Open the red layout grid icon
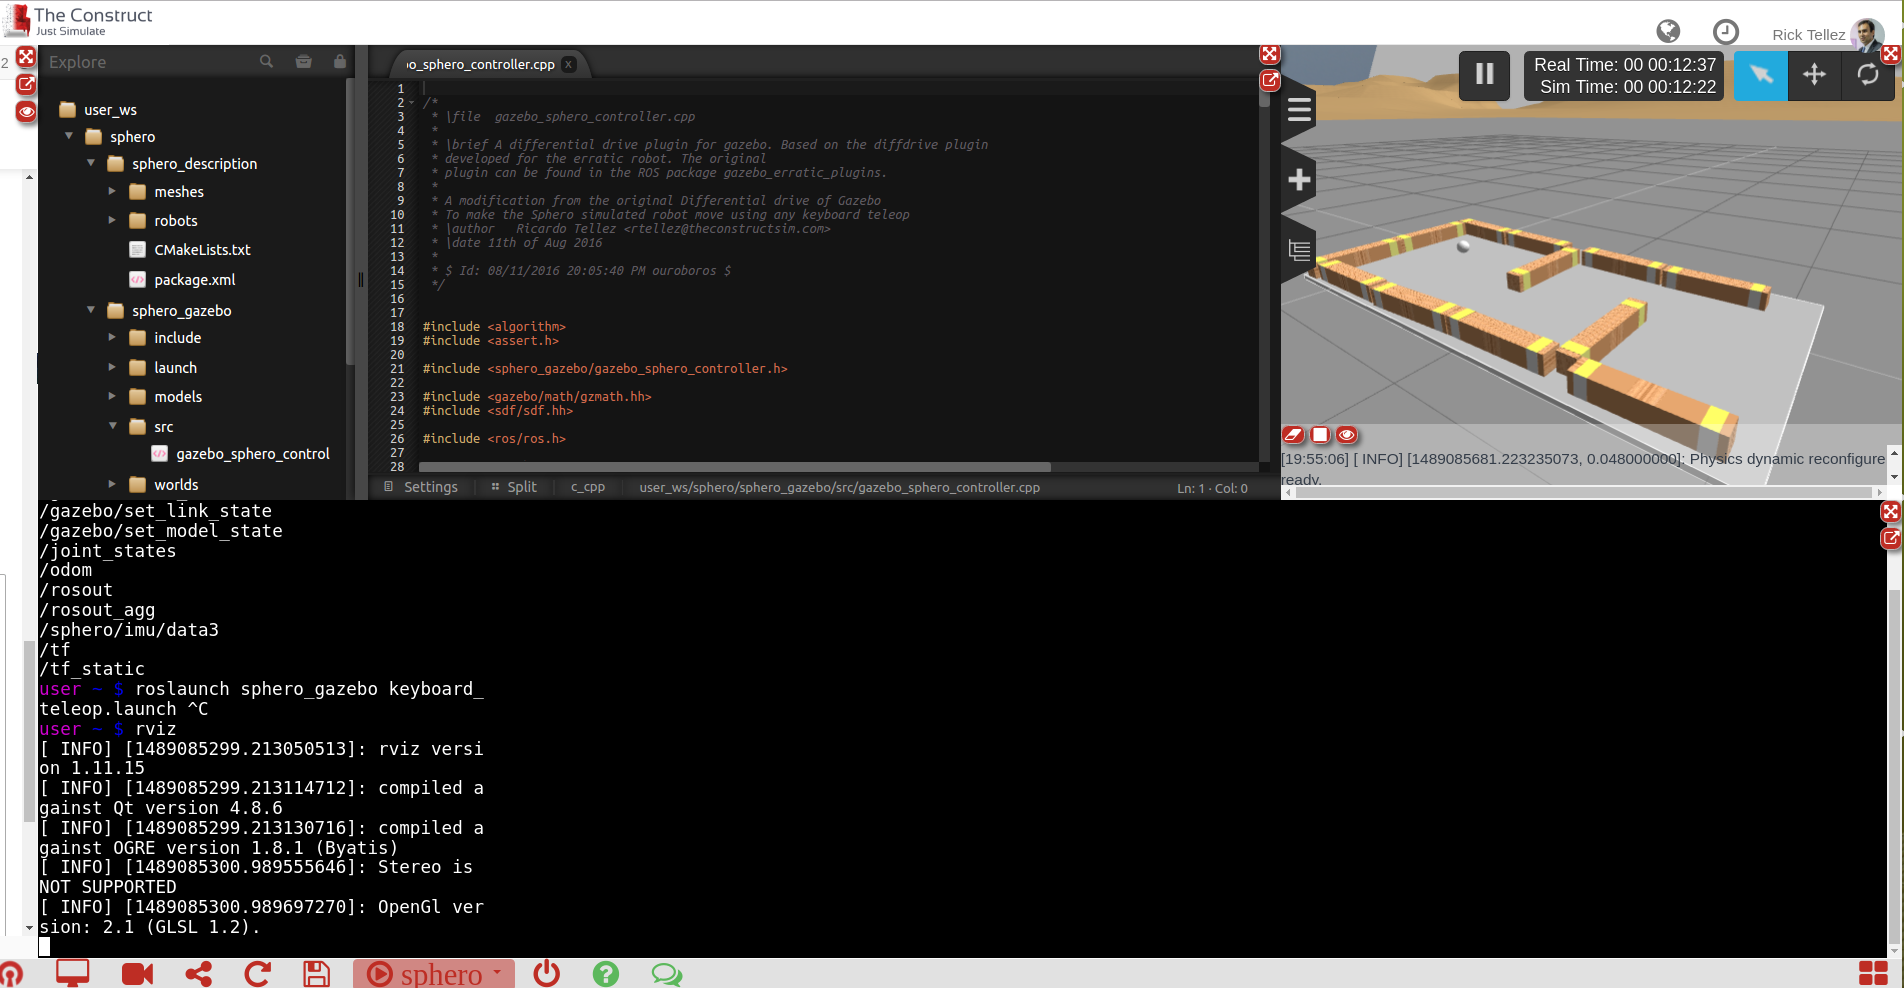Image resolution: width=1904 pixels, height=988 pixels. (x=1873, y=973)
